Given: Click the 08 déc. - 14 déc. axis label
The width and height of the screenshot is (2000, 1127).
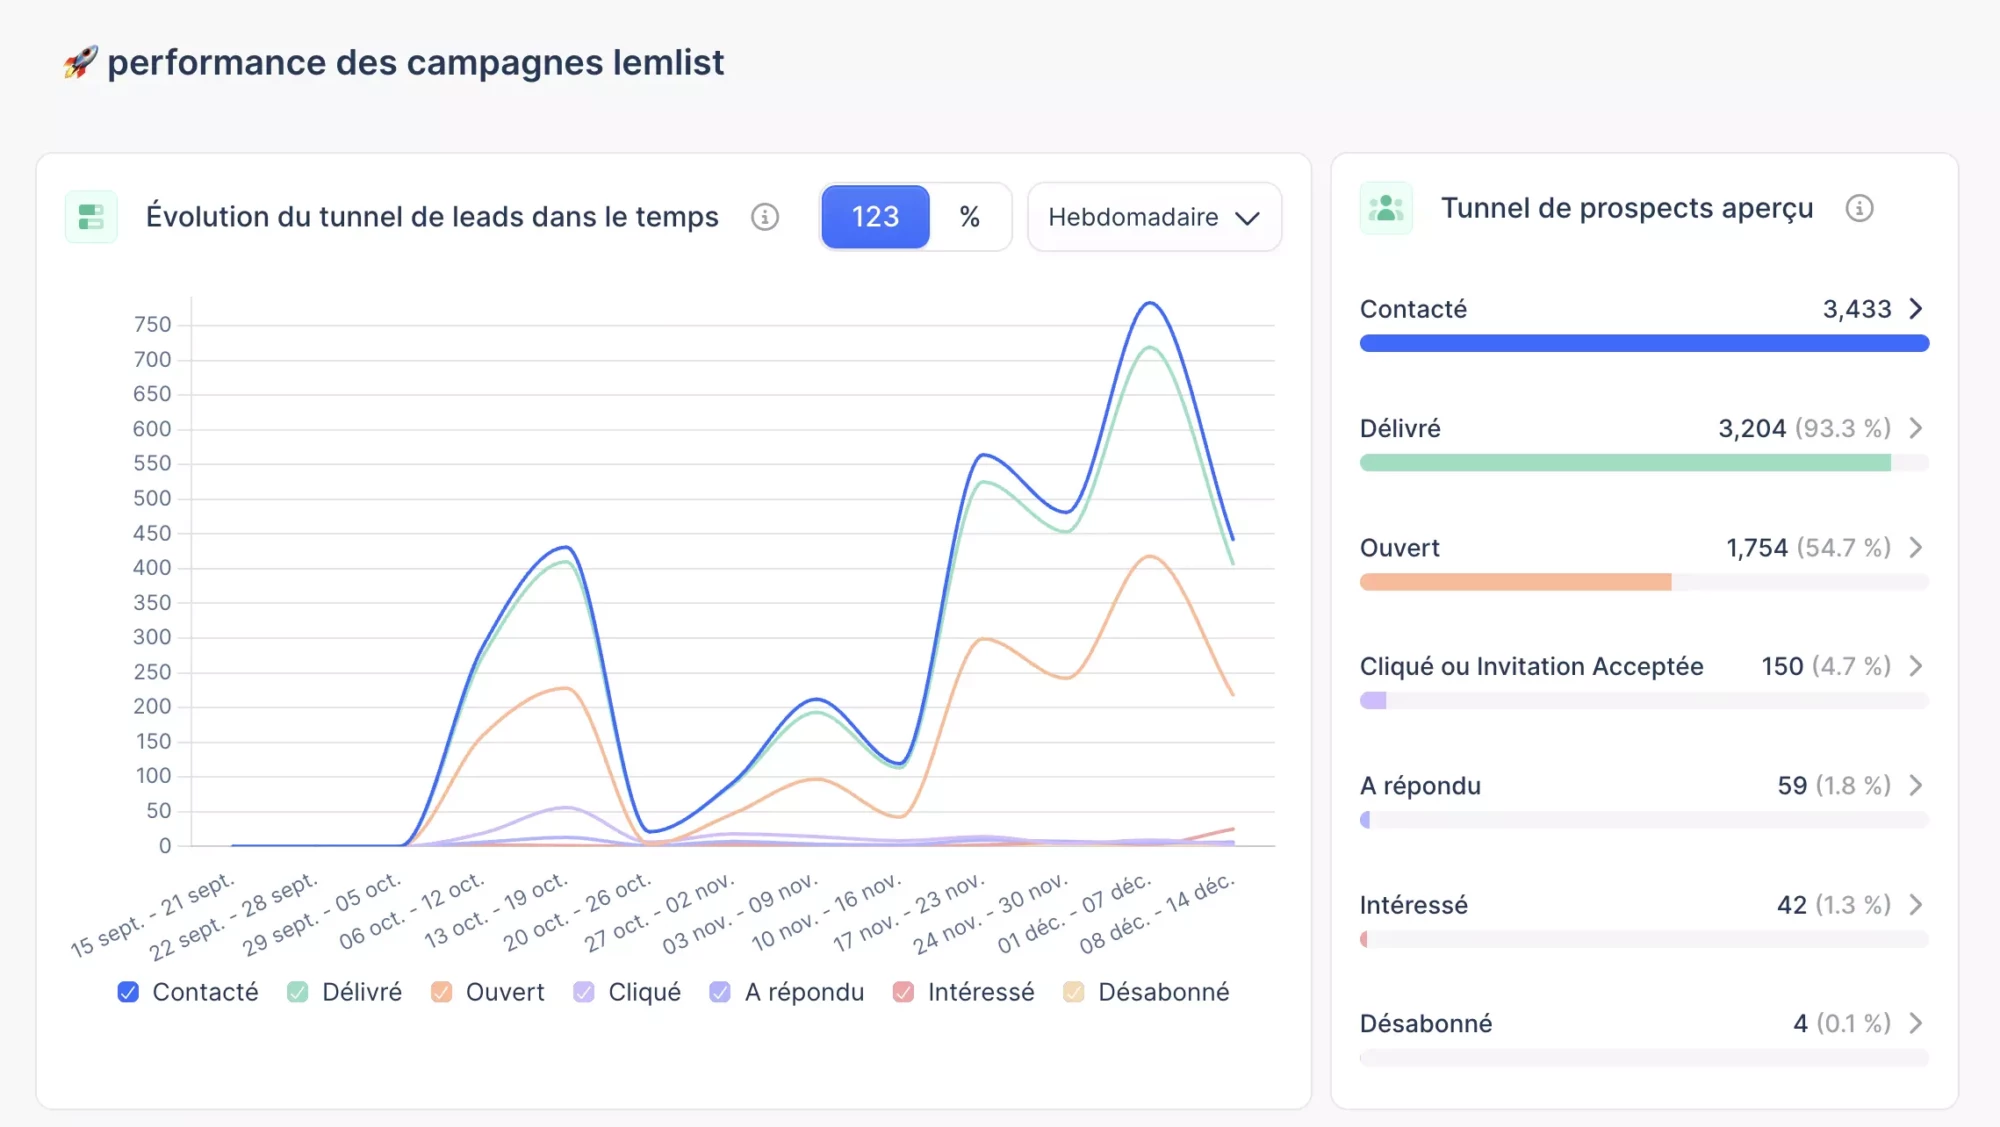Looking at the screenshot, I should [x=1157, y=914].
